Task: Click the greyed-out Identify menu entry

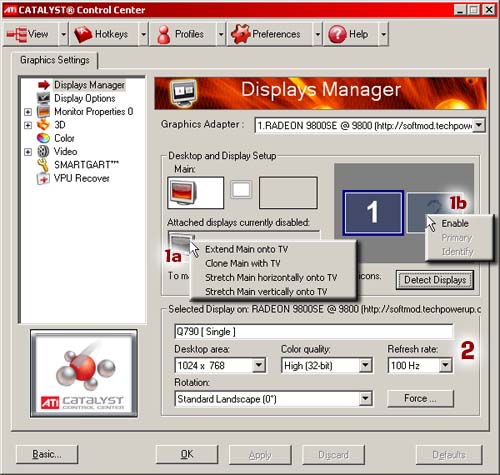Action: coord(457,251)
